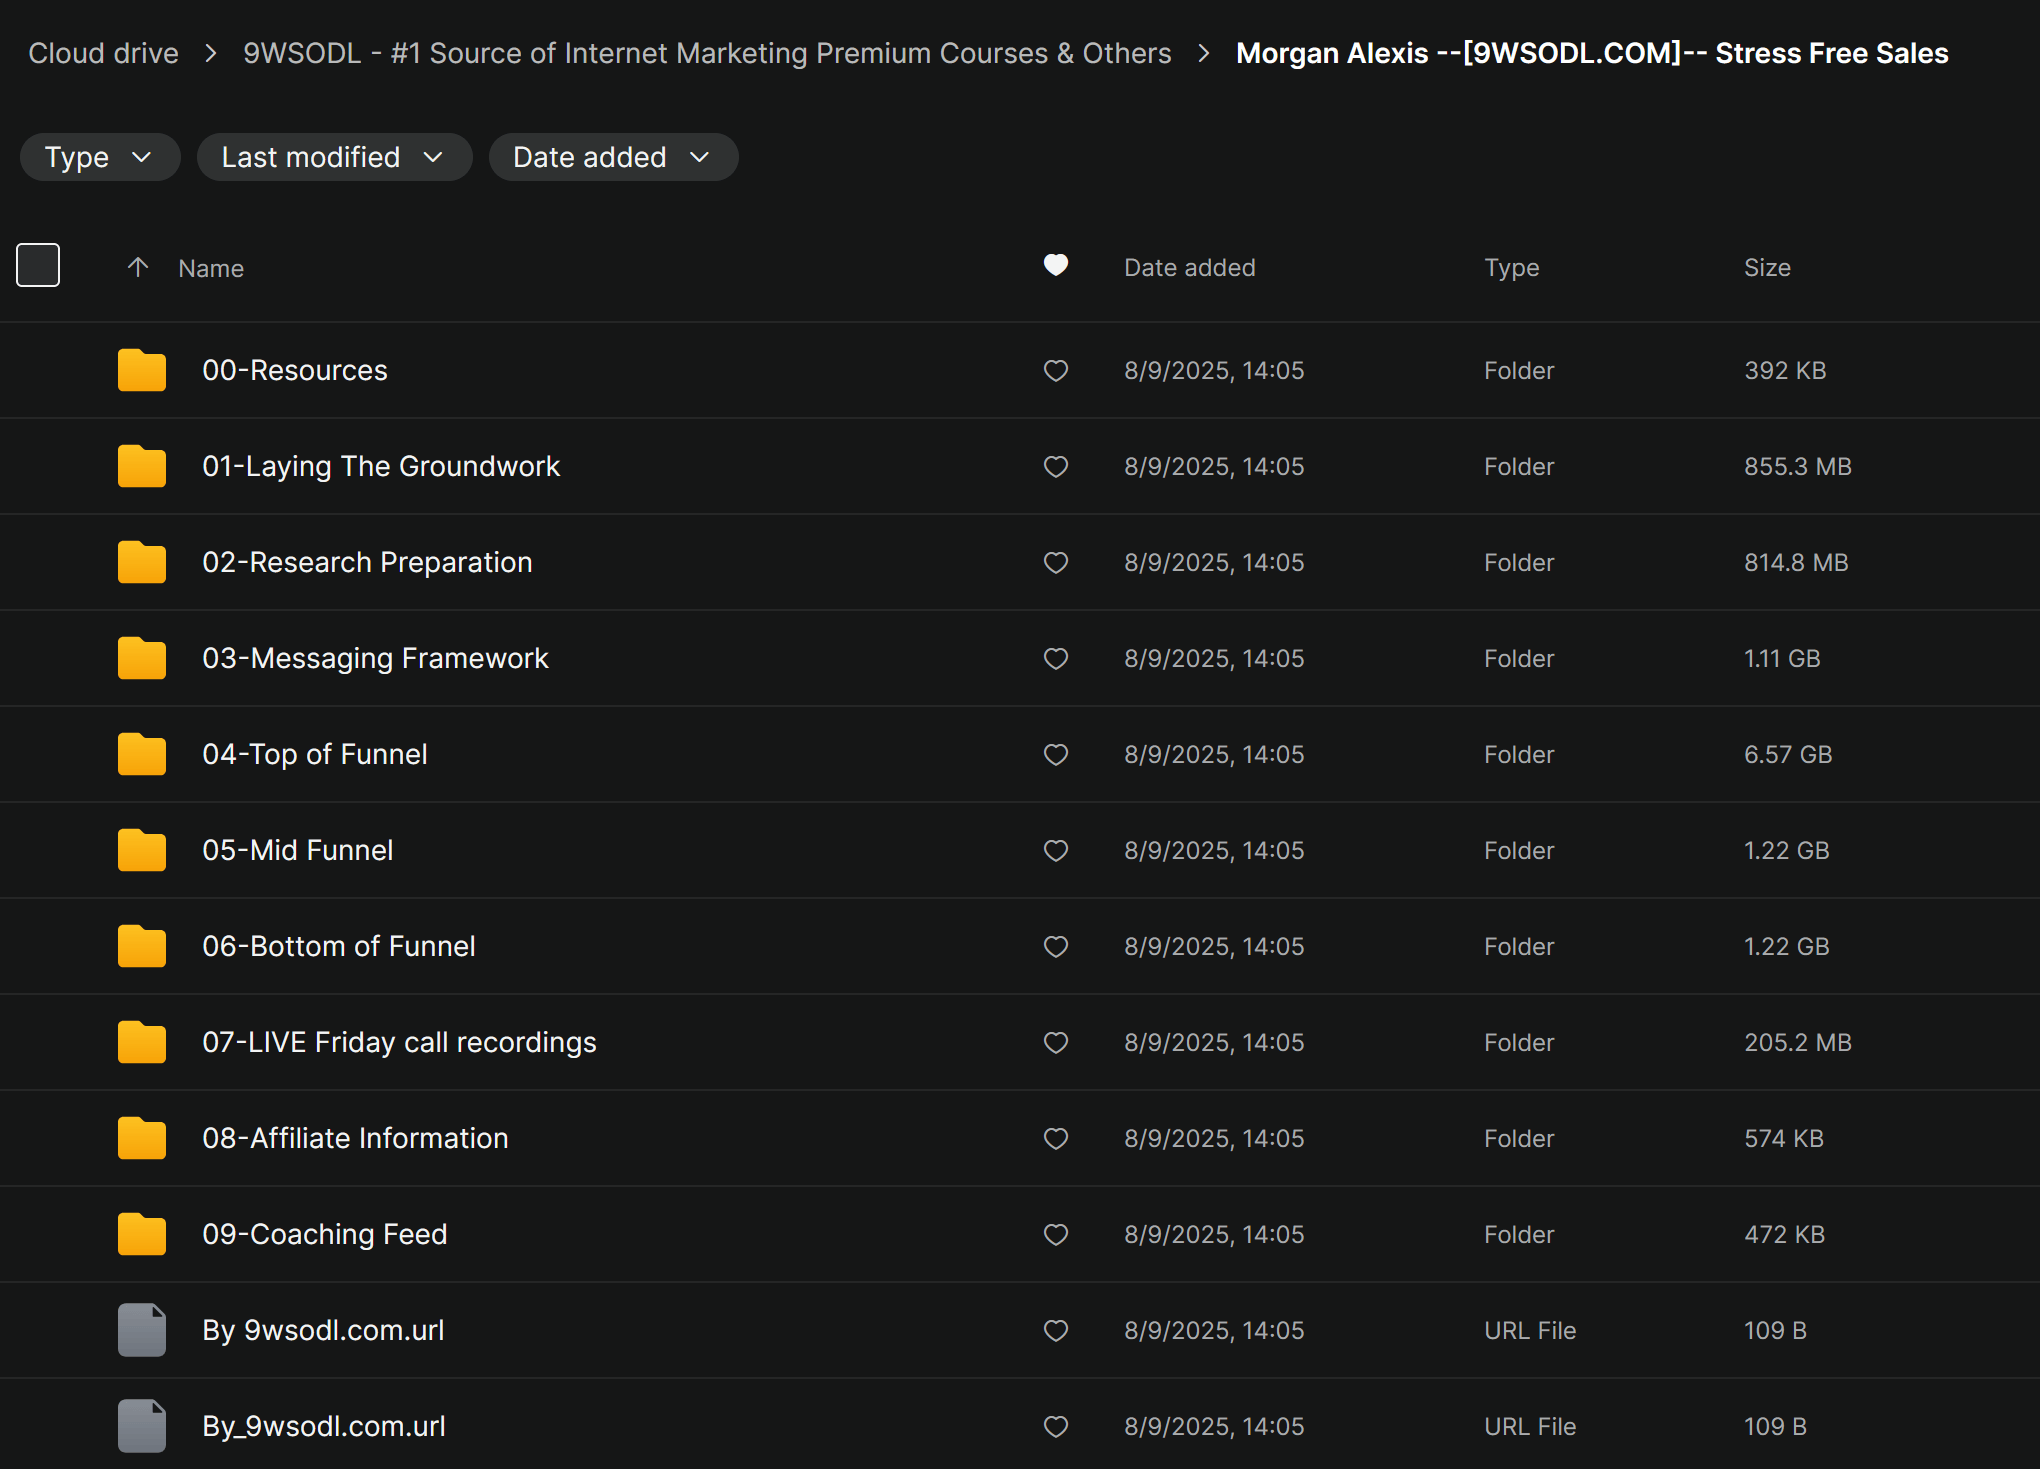
Task: Go to Cloud drive breadcrumb
Action: (x=103, y=53)
